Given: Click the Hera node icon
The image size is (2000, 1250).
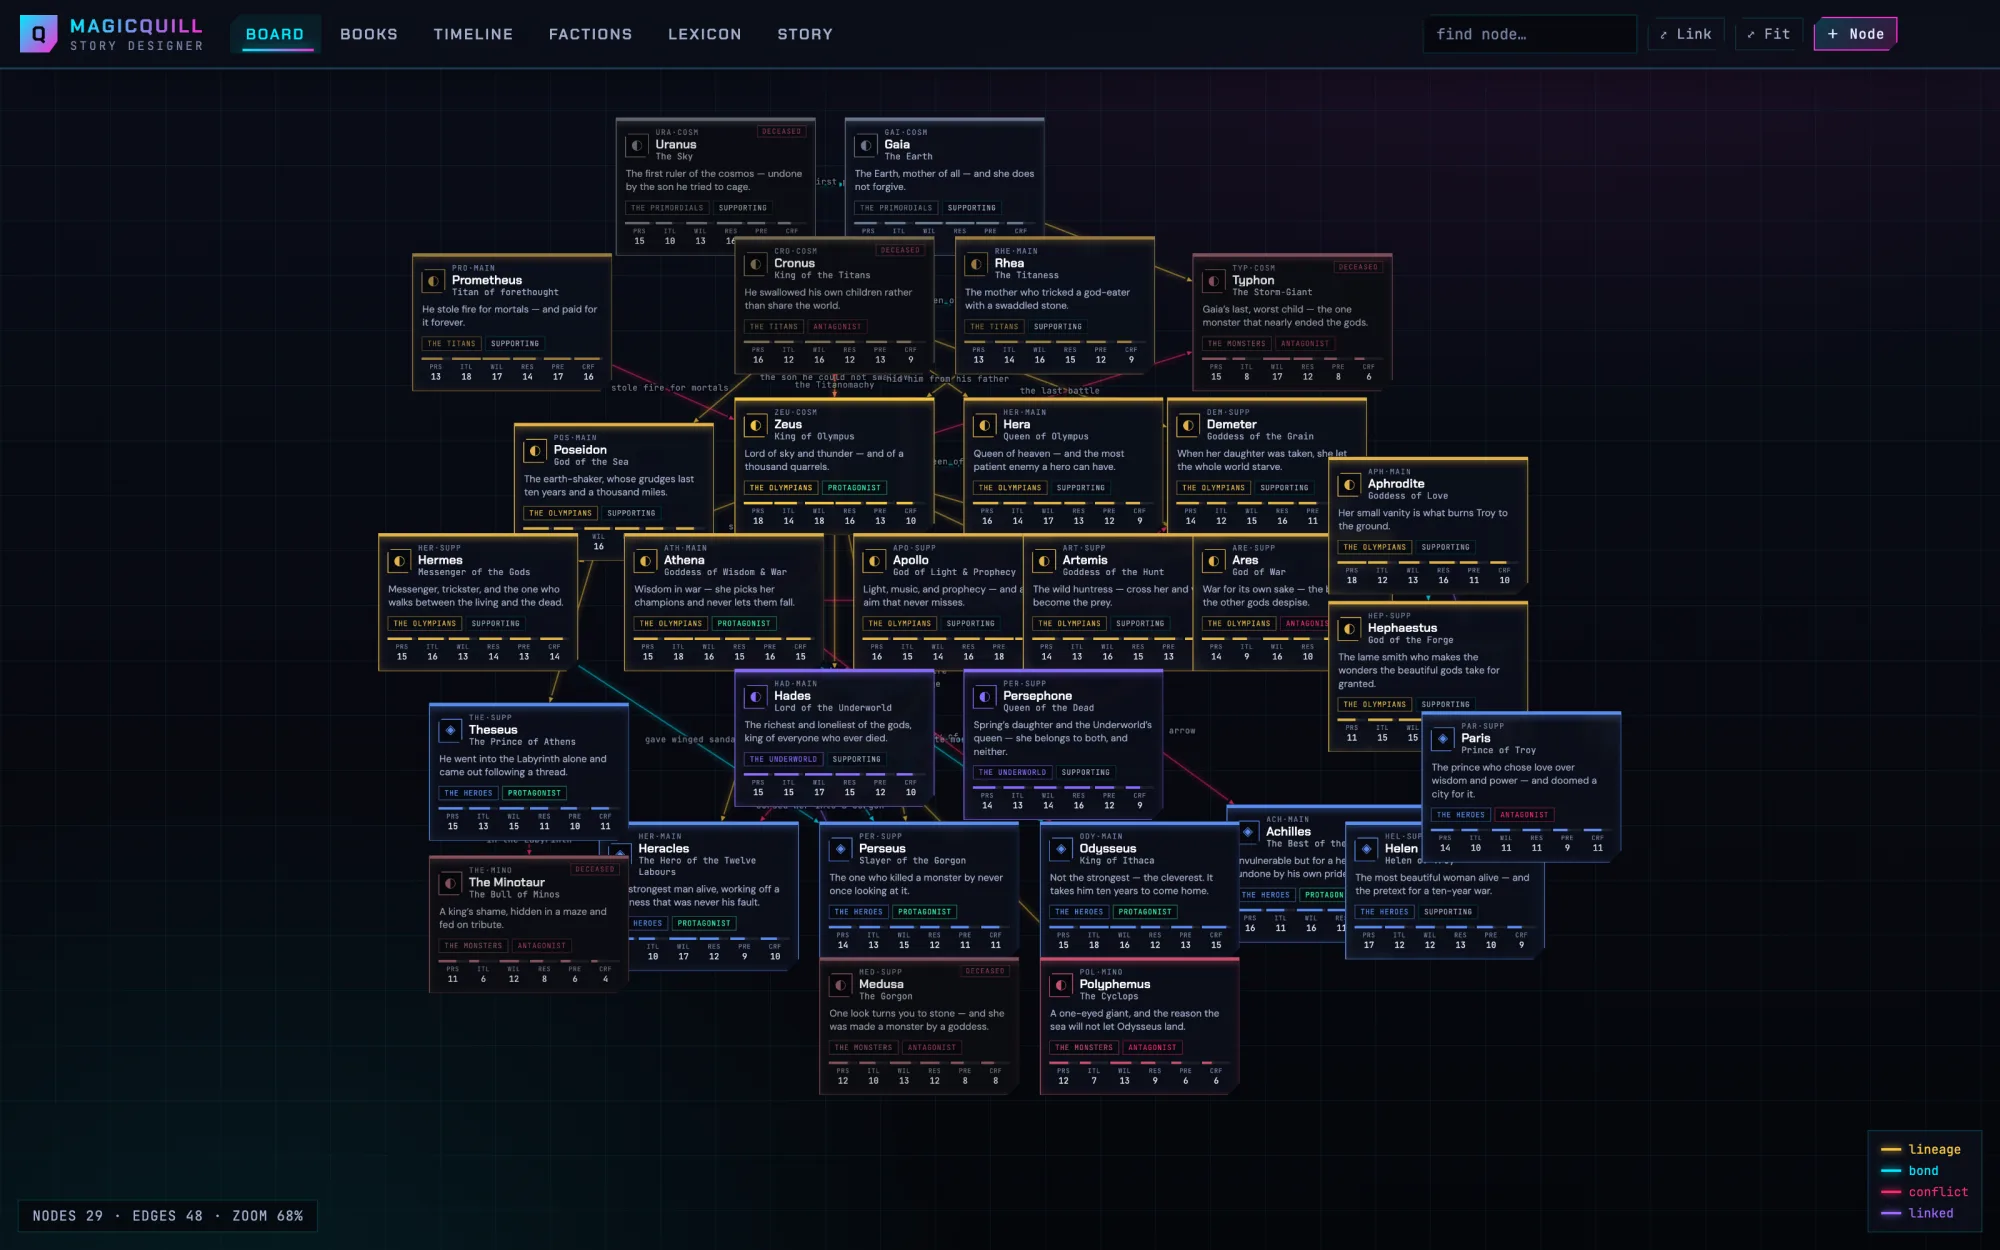Looking at the screenshot, I should (x=985, y=426).
